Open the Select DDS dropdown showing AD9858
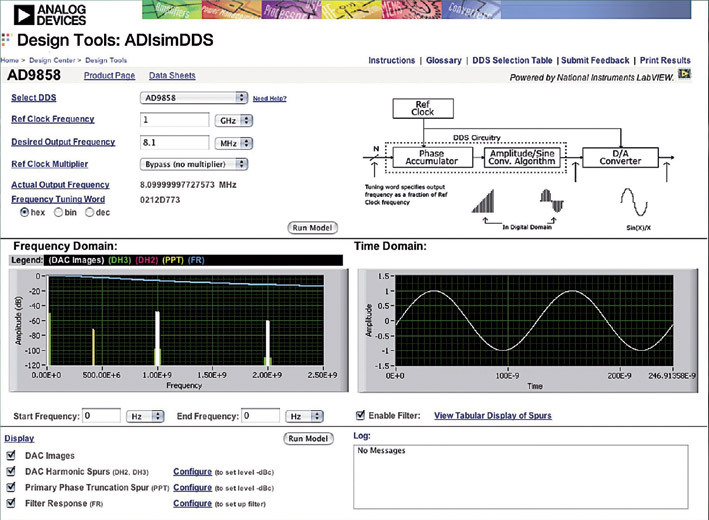 194,98
